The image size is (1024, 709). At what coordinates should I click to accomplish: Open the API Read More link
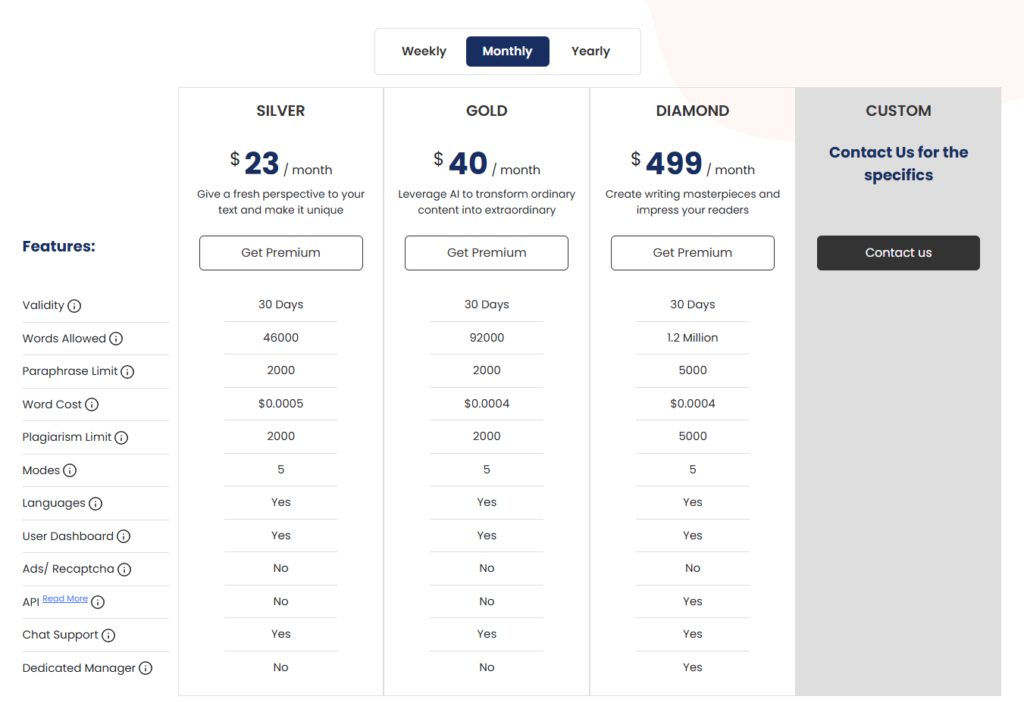coord(65,599)
